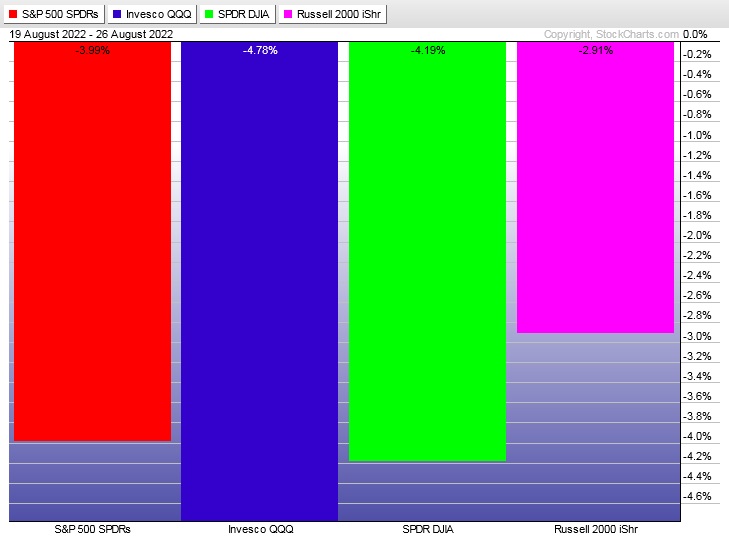Click the -4.19% value label
This screenshot has height=548, width=729.
pos(428,50)
